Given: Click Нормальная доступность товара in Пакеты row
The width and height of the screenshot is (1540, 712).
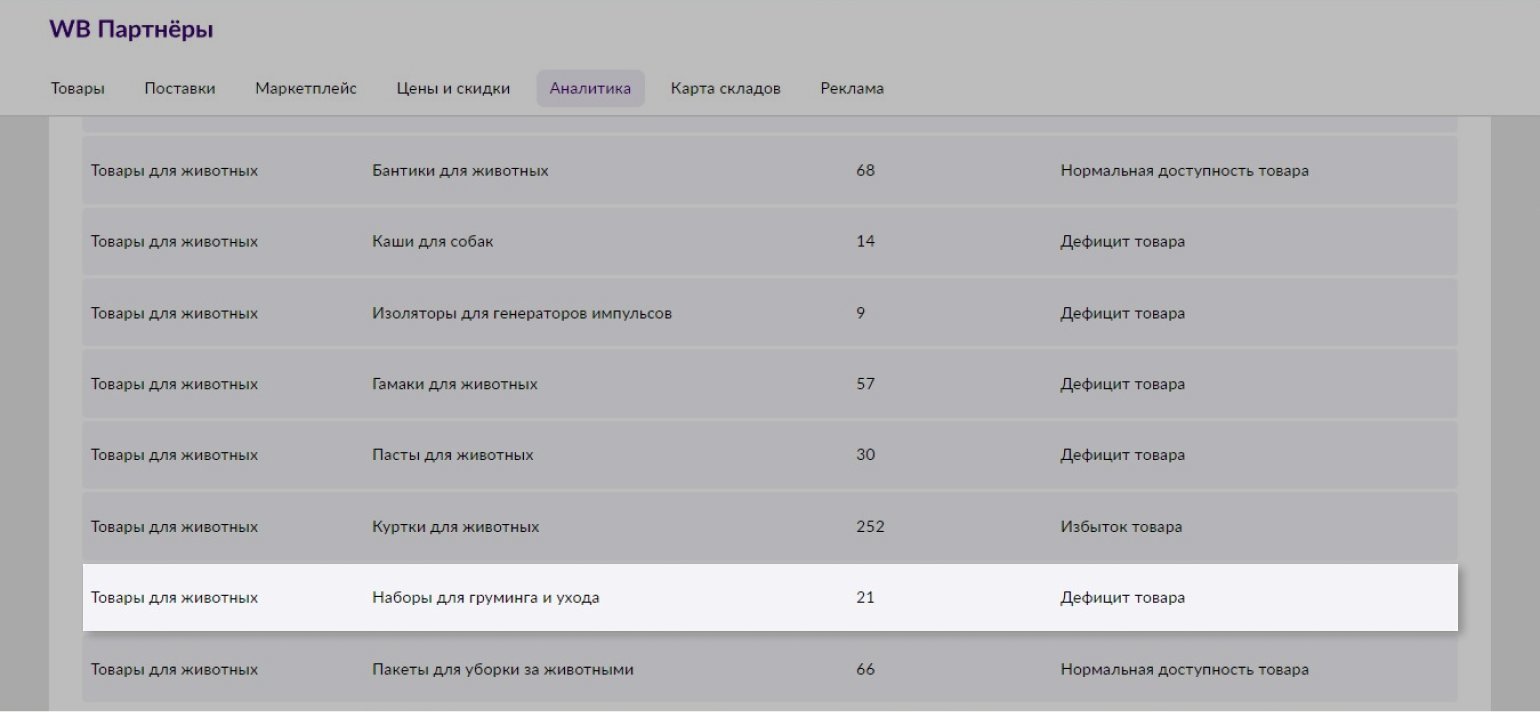Looking at the screenshot, I should (1185, 670).
